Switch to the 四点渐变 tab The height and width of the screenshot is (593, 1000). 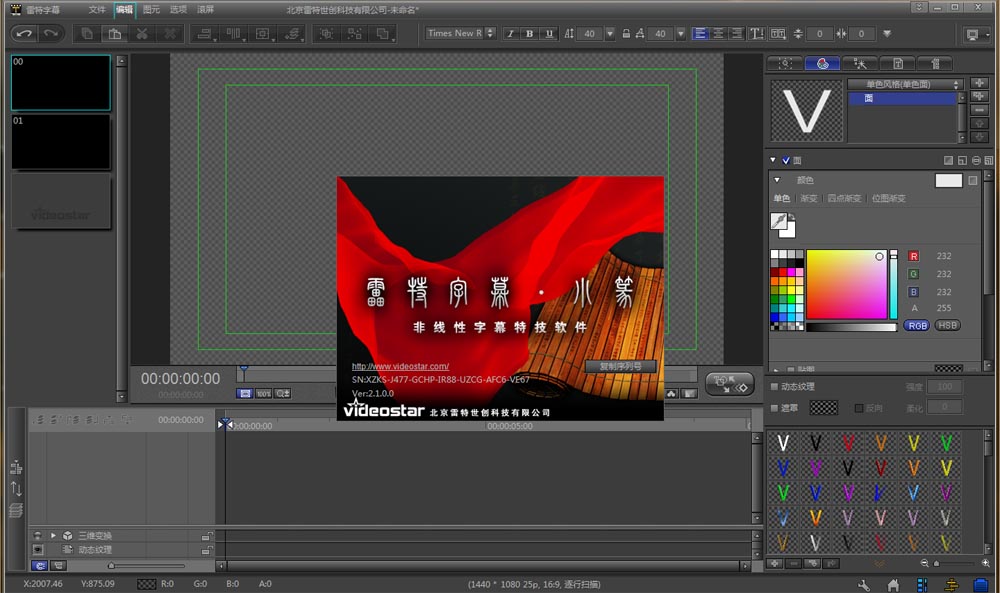click(844, 198)
